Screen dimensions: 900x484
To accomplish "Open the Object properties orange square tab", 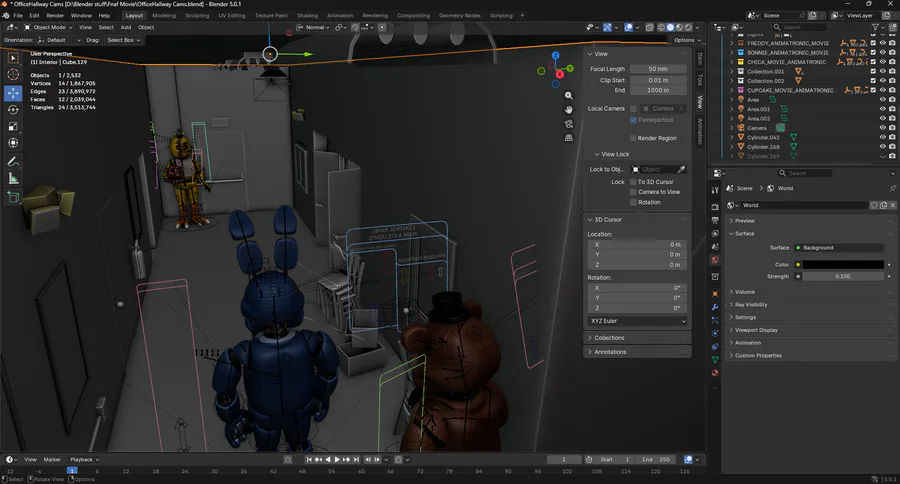I will [715, 293].
